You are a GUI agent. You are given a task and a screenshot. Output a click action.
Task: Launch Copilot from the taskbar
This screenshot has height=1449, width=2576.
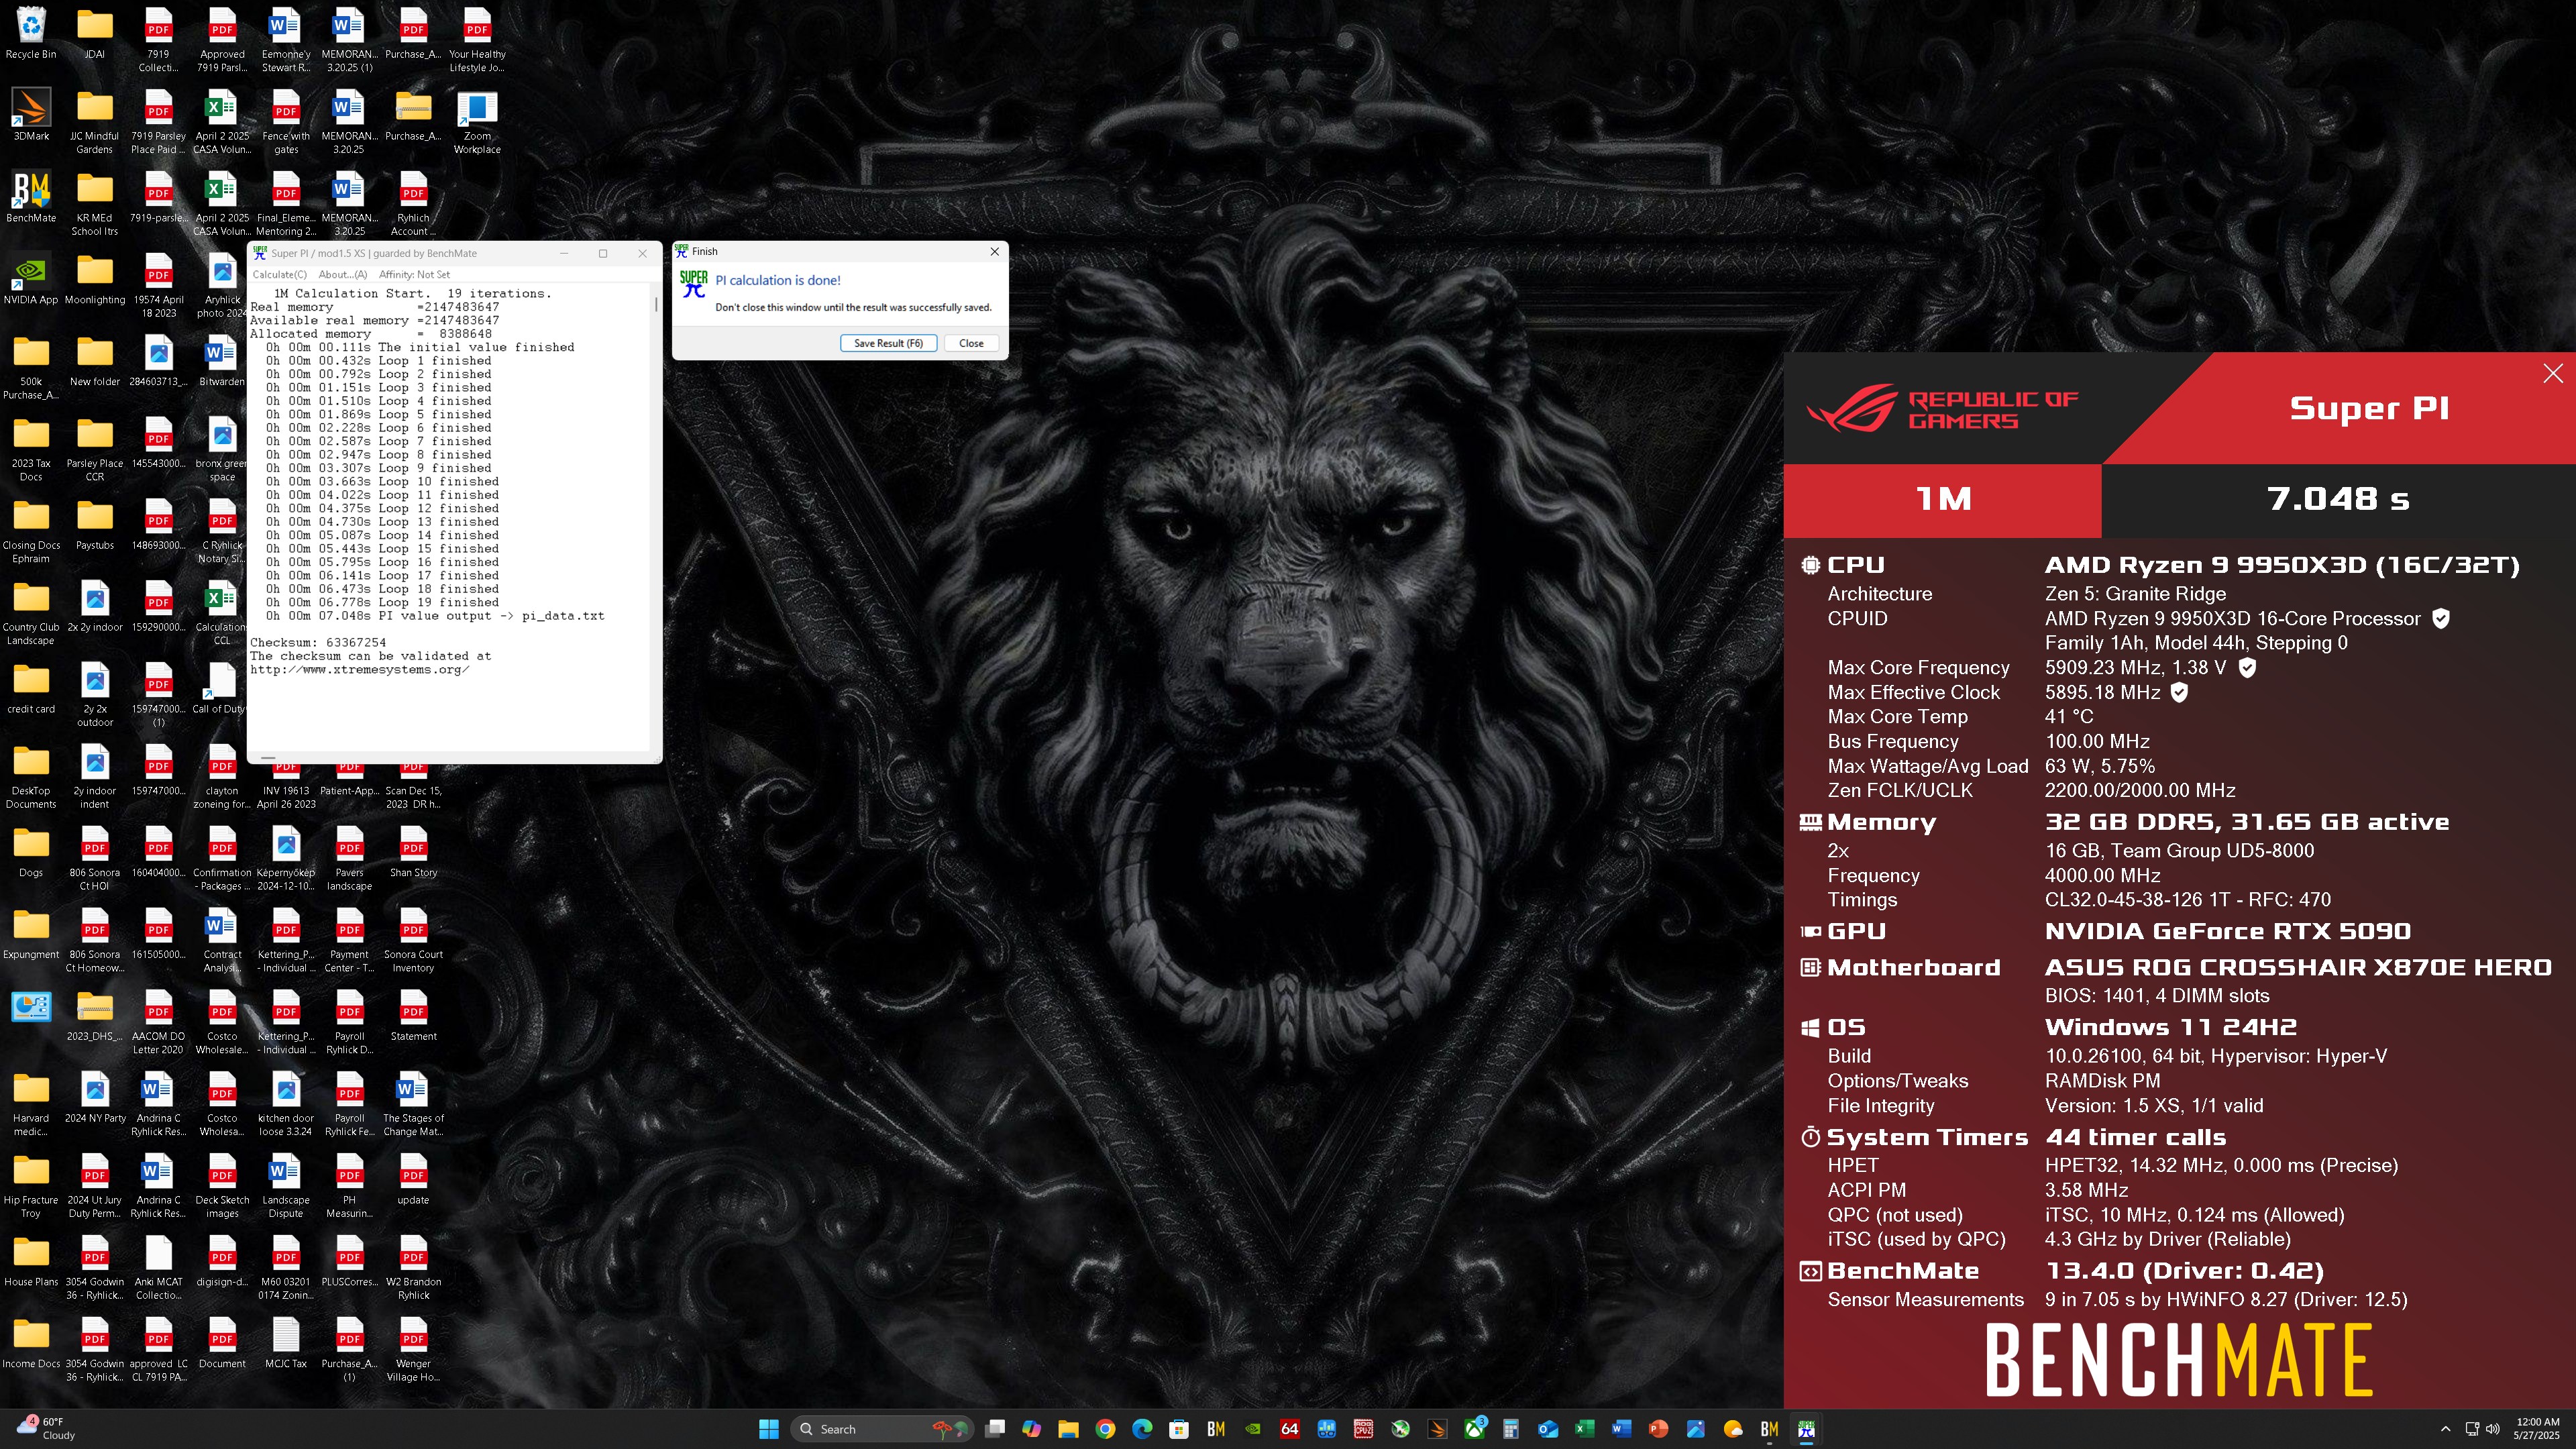click(x=1031, y=1429)
